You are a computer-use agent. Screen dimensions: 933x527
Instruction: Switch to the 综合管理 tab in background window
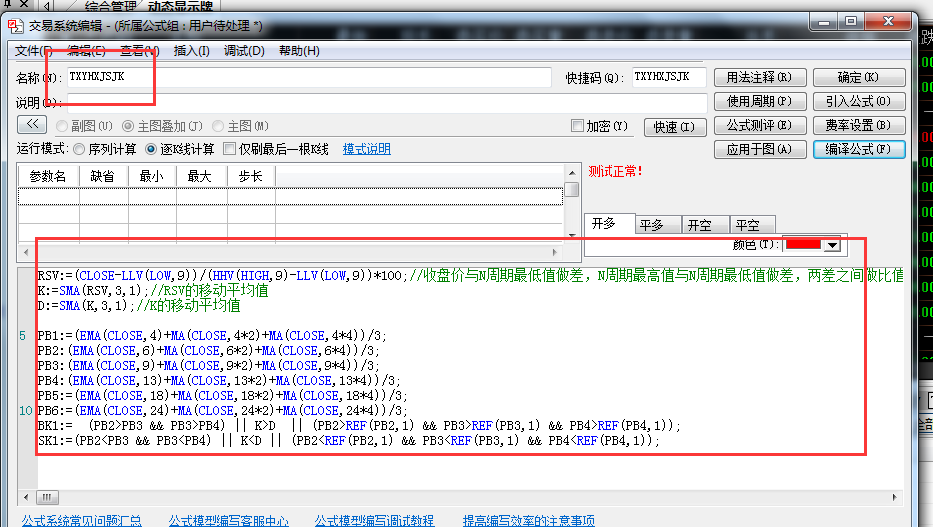point(110,7)
